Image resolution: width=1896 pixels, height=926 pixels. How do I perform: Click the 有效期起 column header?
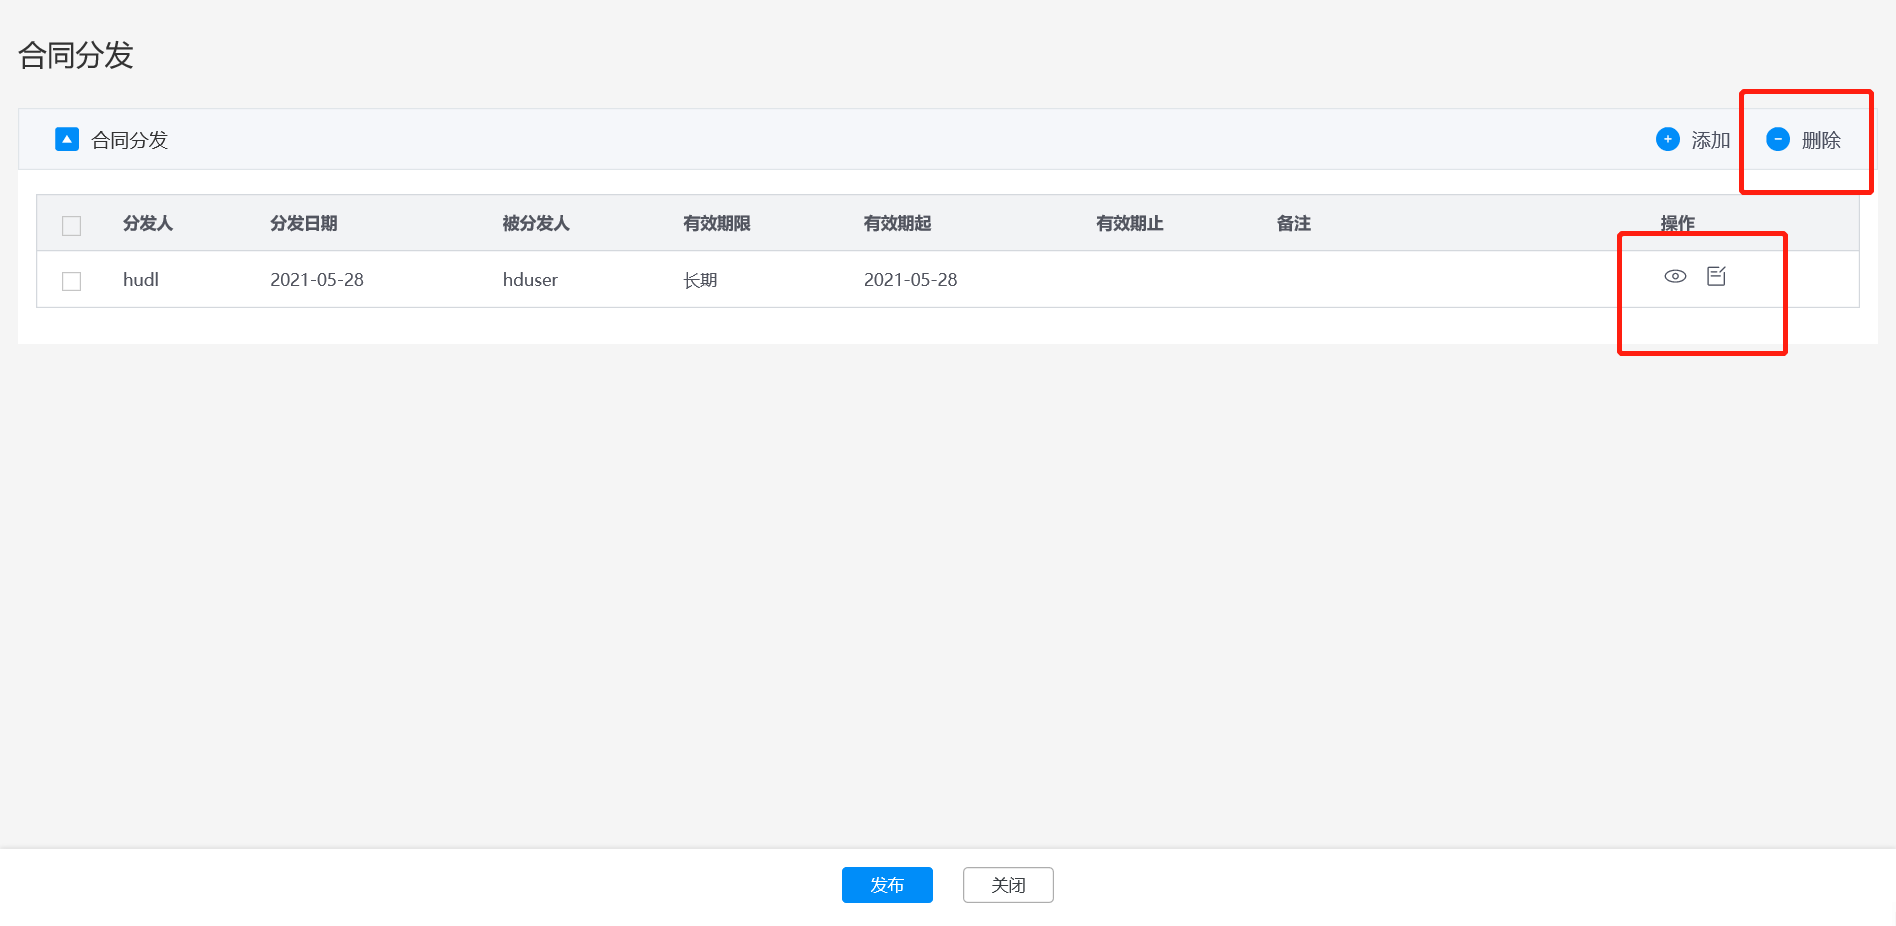pyautogui.click(x=898, y=223)
